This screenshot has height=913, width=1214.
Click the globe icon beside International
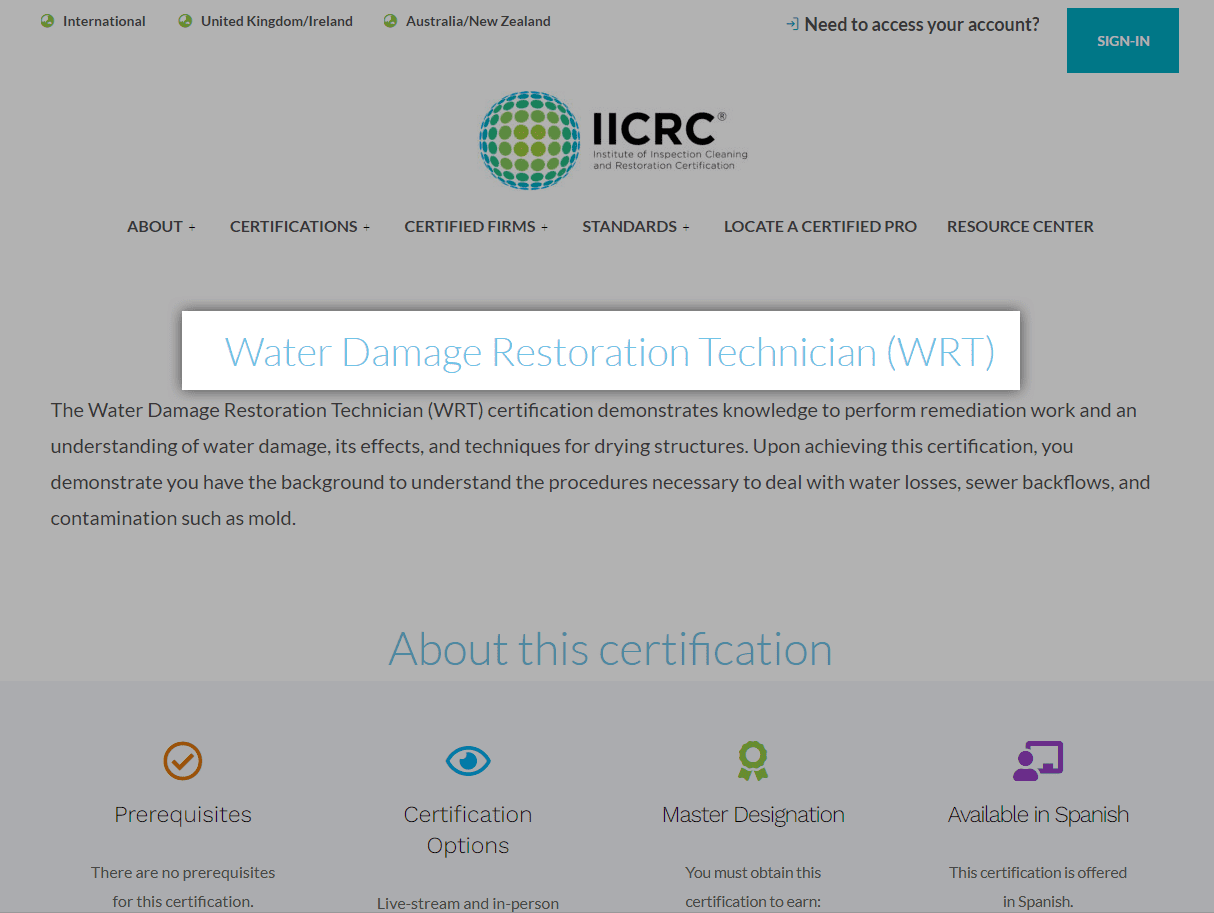pos(47,21)
